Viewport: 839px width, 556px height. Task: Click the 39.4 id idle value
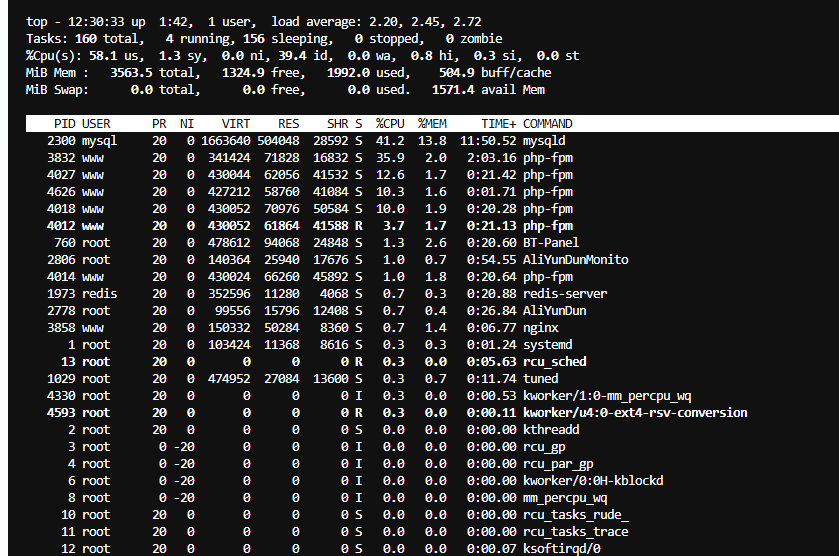point(292,56)
